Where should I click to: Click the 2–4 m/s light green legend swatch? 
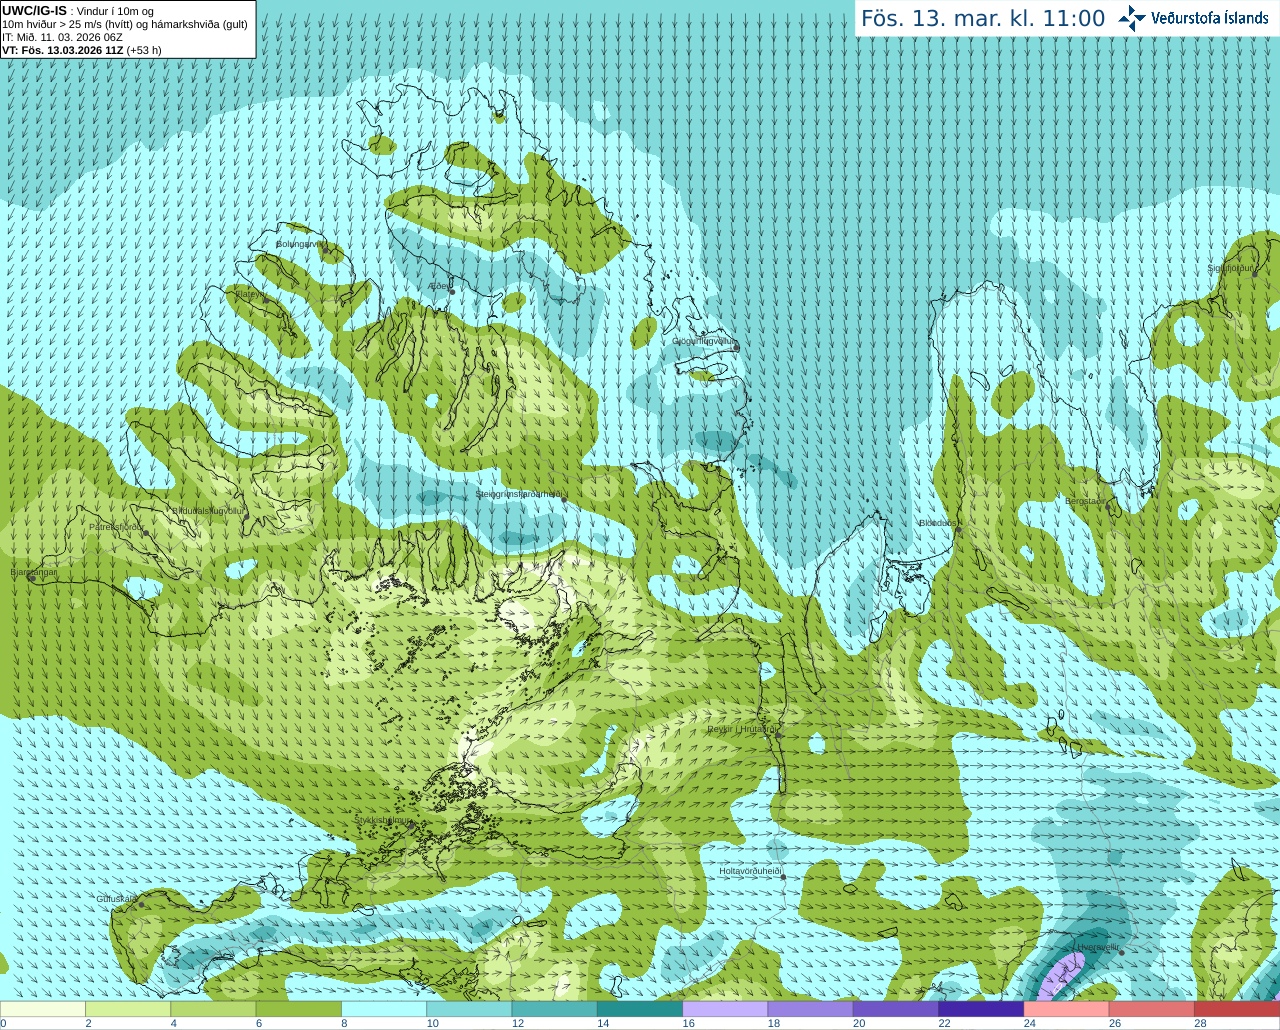[x=128, y=1009]
